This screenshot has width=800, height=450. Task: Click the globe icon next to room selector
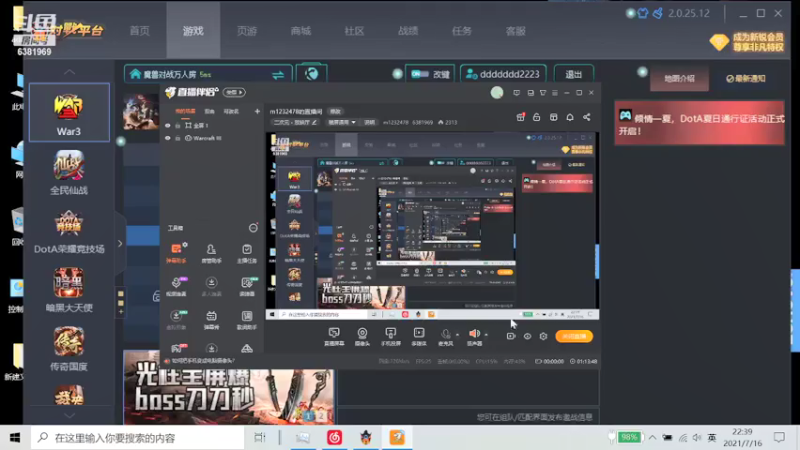click(311, 74)
